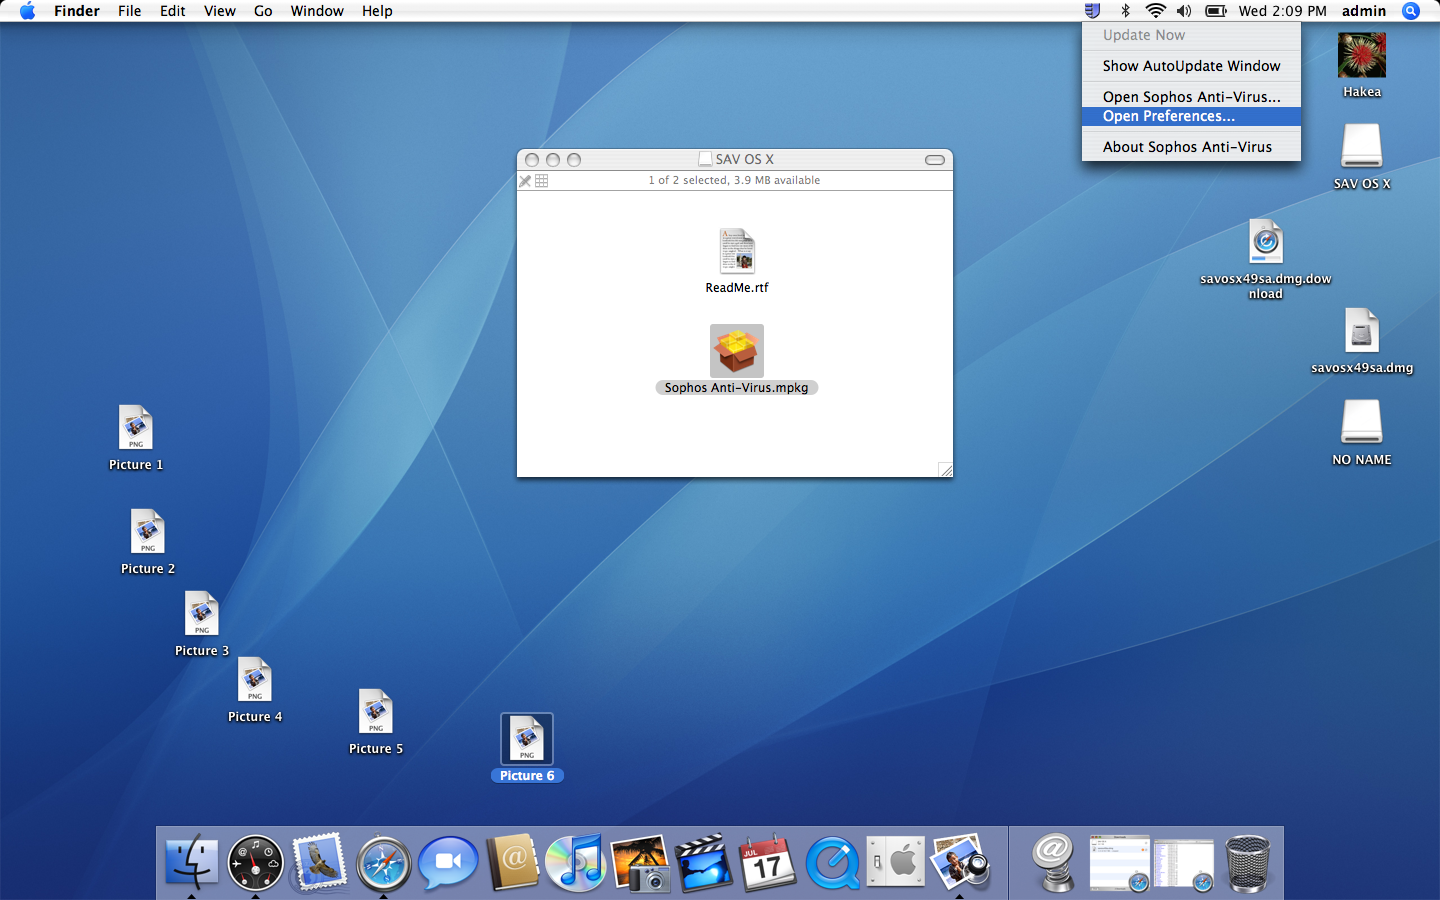Viewport: 1440px width, 900px height.
Task: Open iPhoto from the Dock
Action: [640, 862]
